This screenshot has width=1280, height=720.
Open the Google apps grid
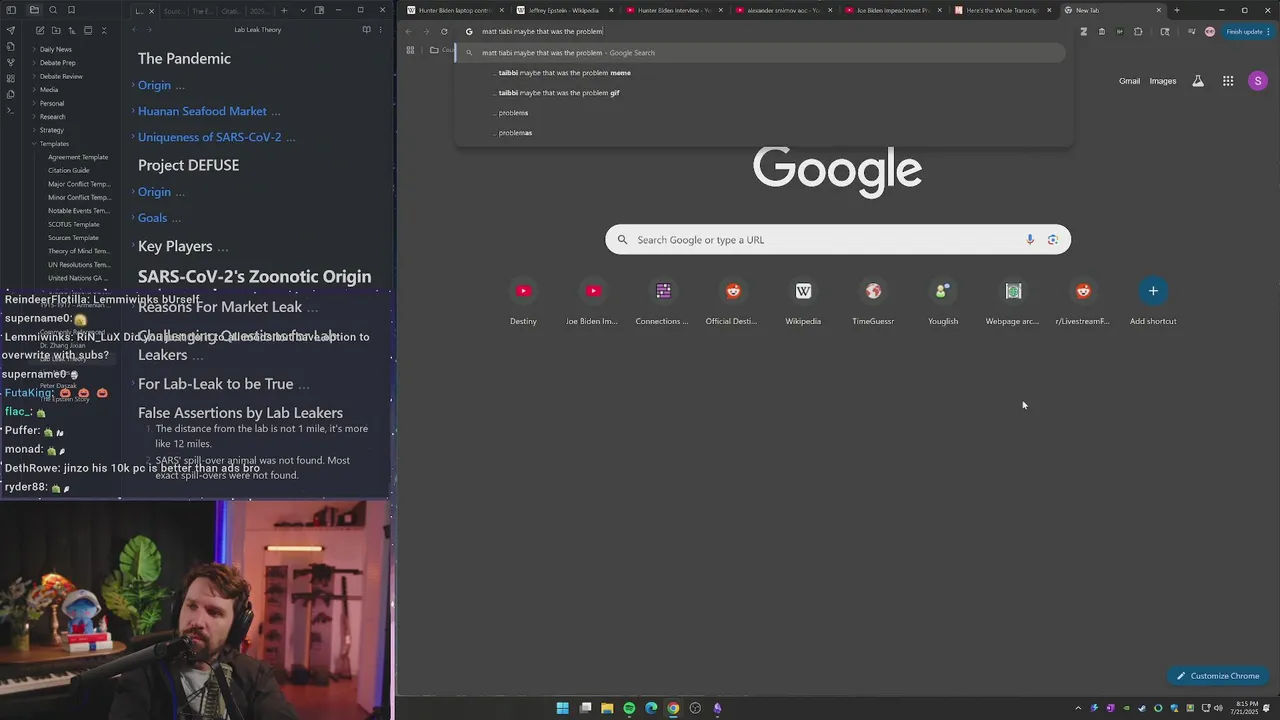[1228, 81]
